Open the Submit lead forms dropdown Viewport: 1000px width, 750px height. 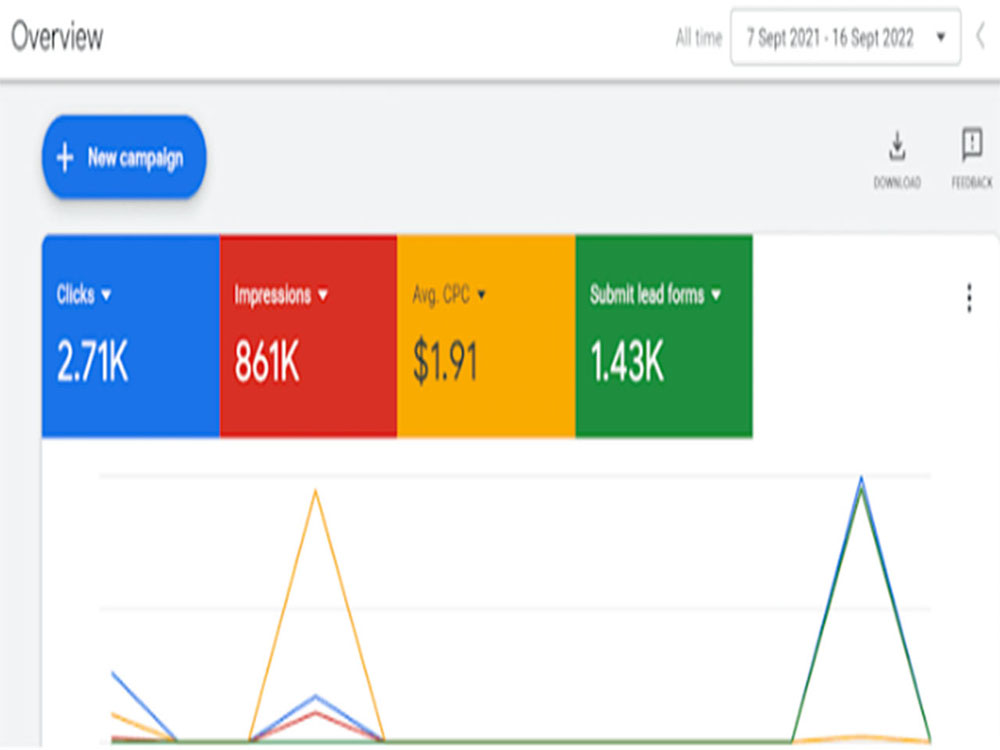coord(656,295)
